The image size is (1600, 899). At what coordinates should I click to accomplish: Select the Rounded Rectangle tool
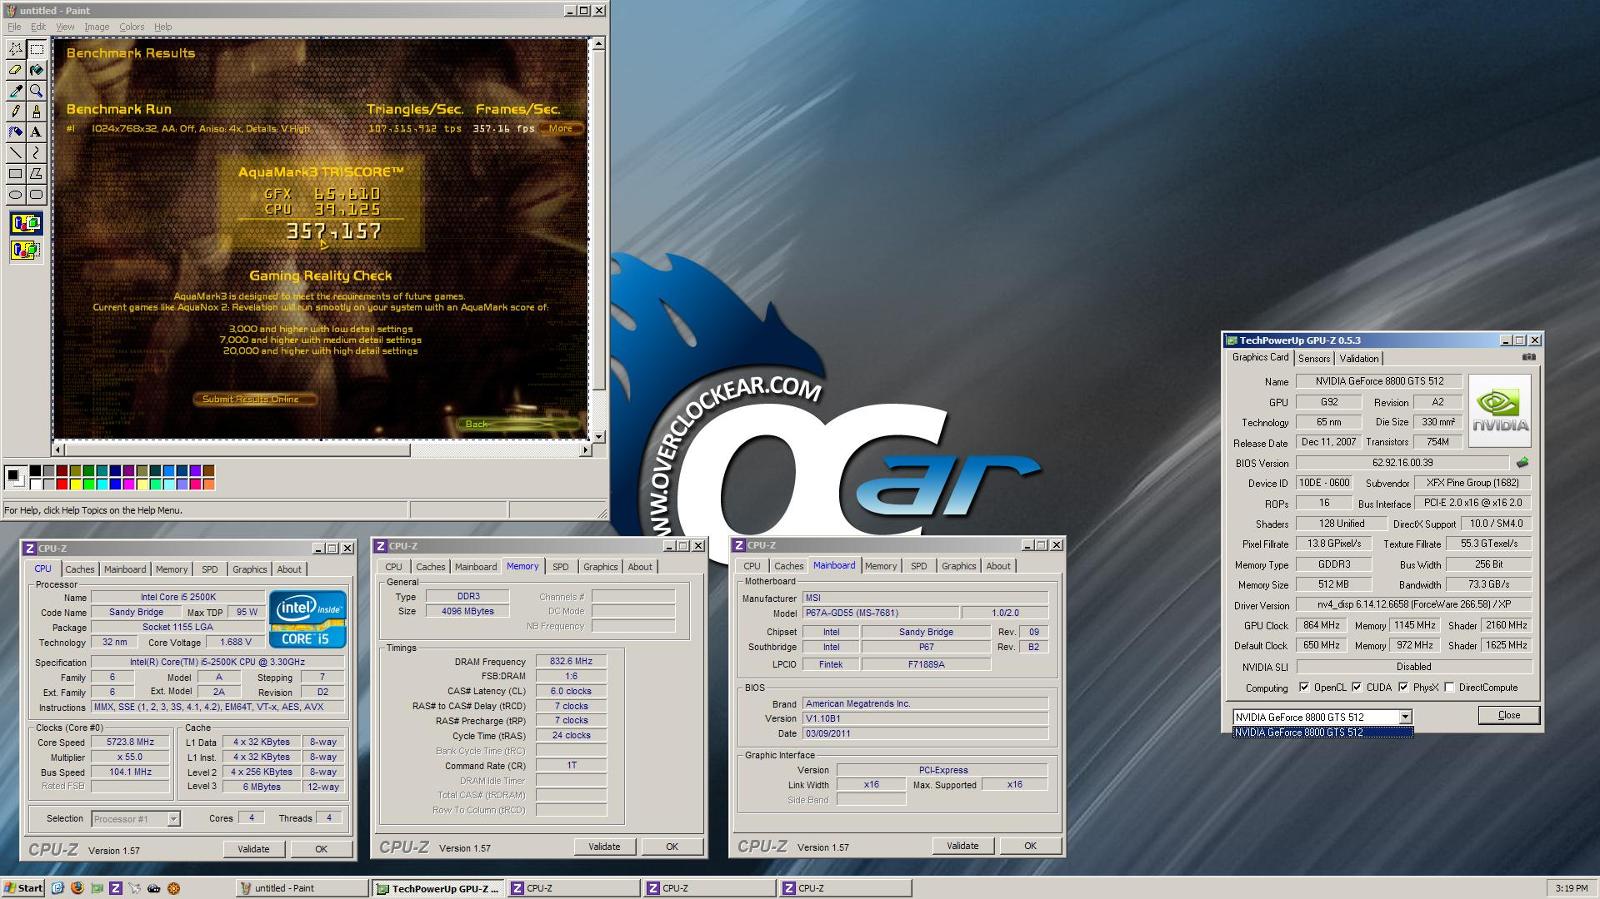(36, 195)
